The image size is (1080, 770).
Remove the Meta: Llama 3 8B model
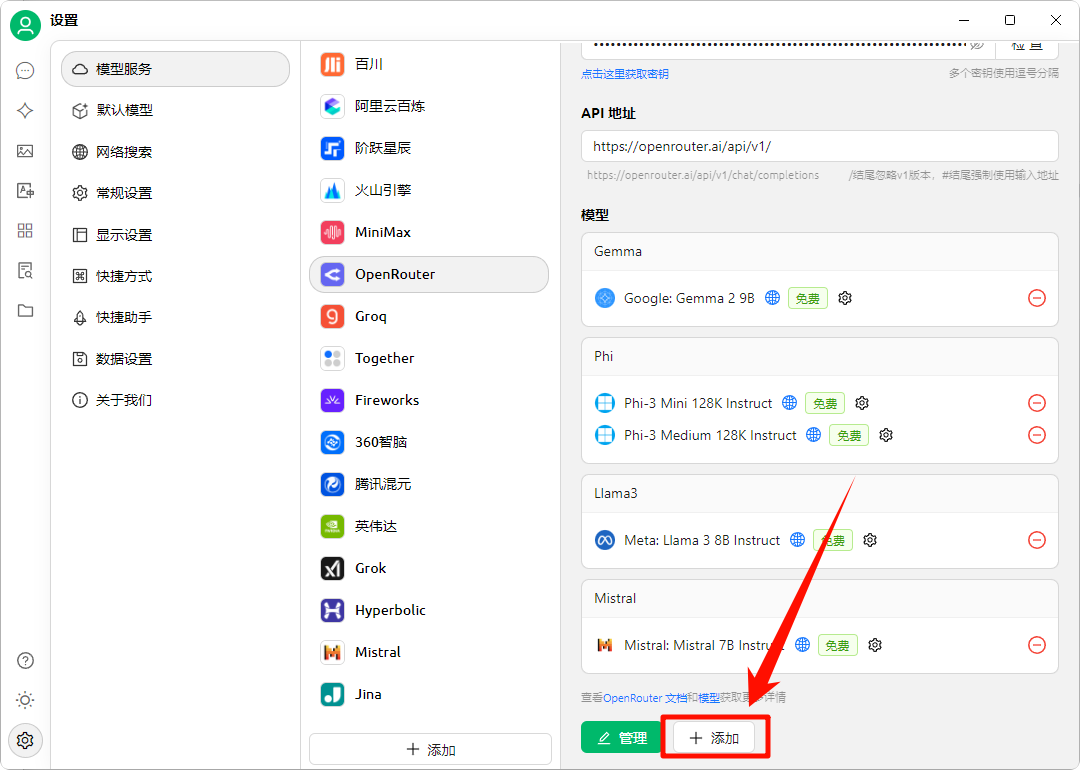pyautogui.click(x=1037, y=540)
